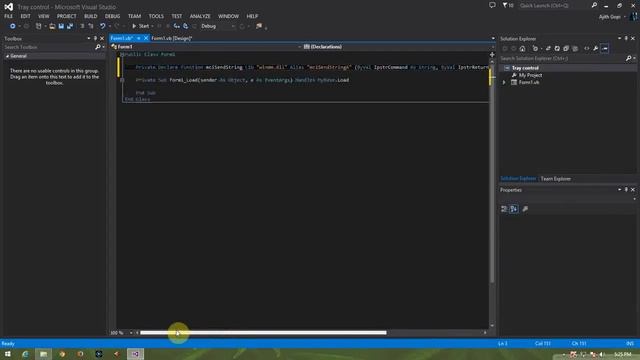The height and width of the screenshot is (360, 640).
Task: Click the Save All toolbar icon
Action: [70, 26]
